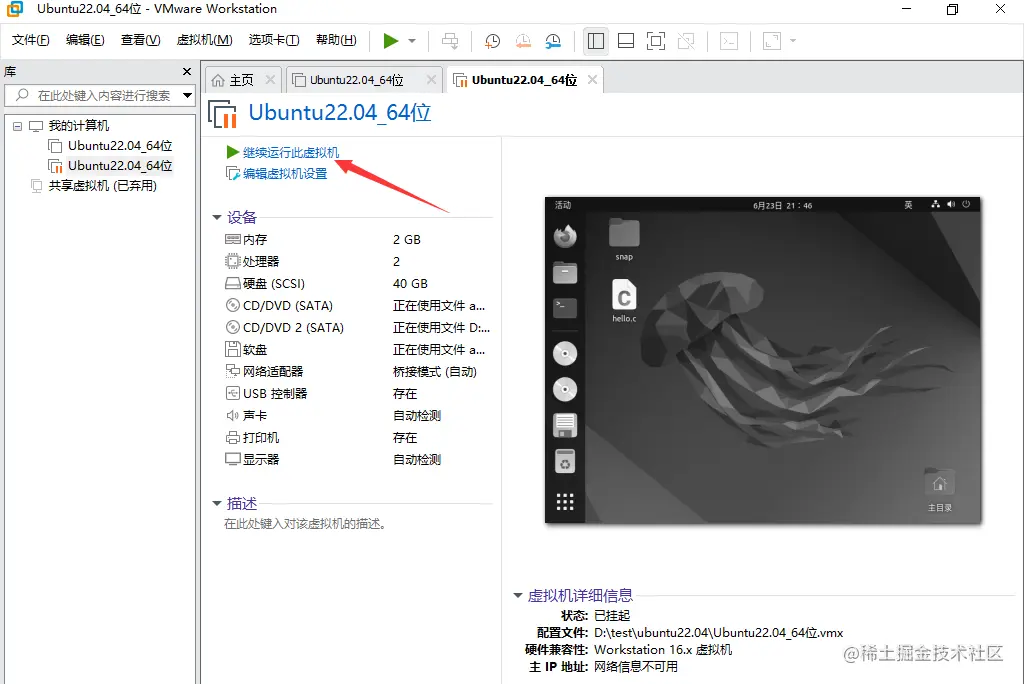Screen dimensions: 1024x684
Task: Click the Unity mode toolbar icon
Action: 686,41
